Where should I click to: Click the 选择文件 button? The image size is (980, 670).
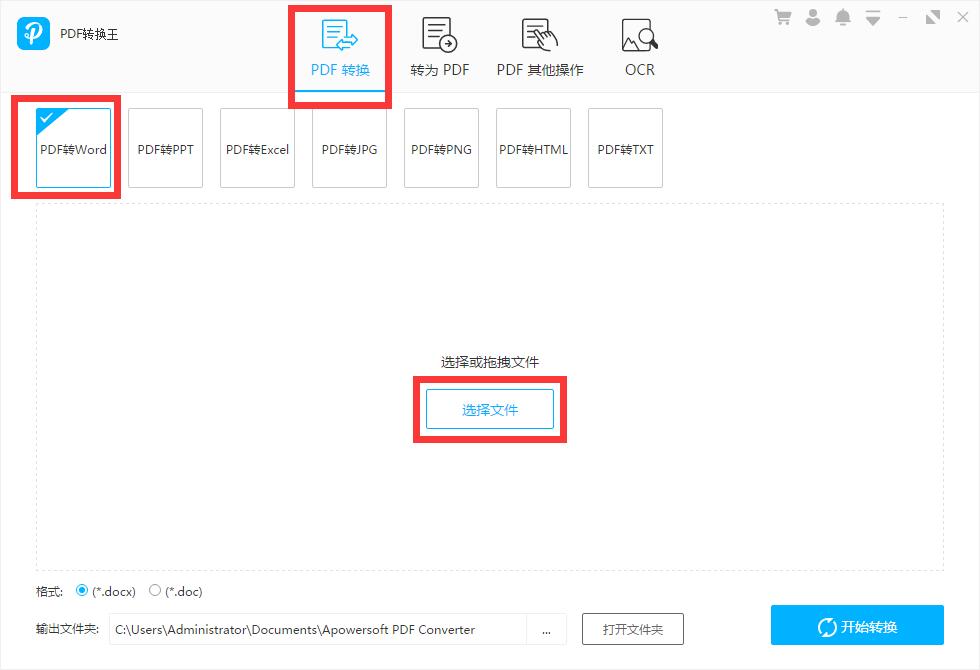tap(490, 409)
